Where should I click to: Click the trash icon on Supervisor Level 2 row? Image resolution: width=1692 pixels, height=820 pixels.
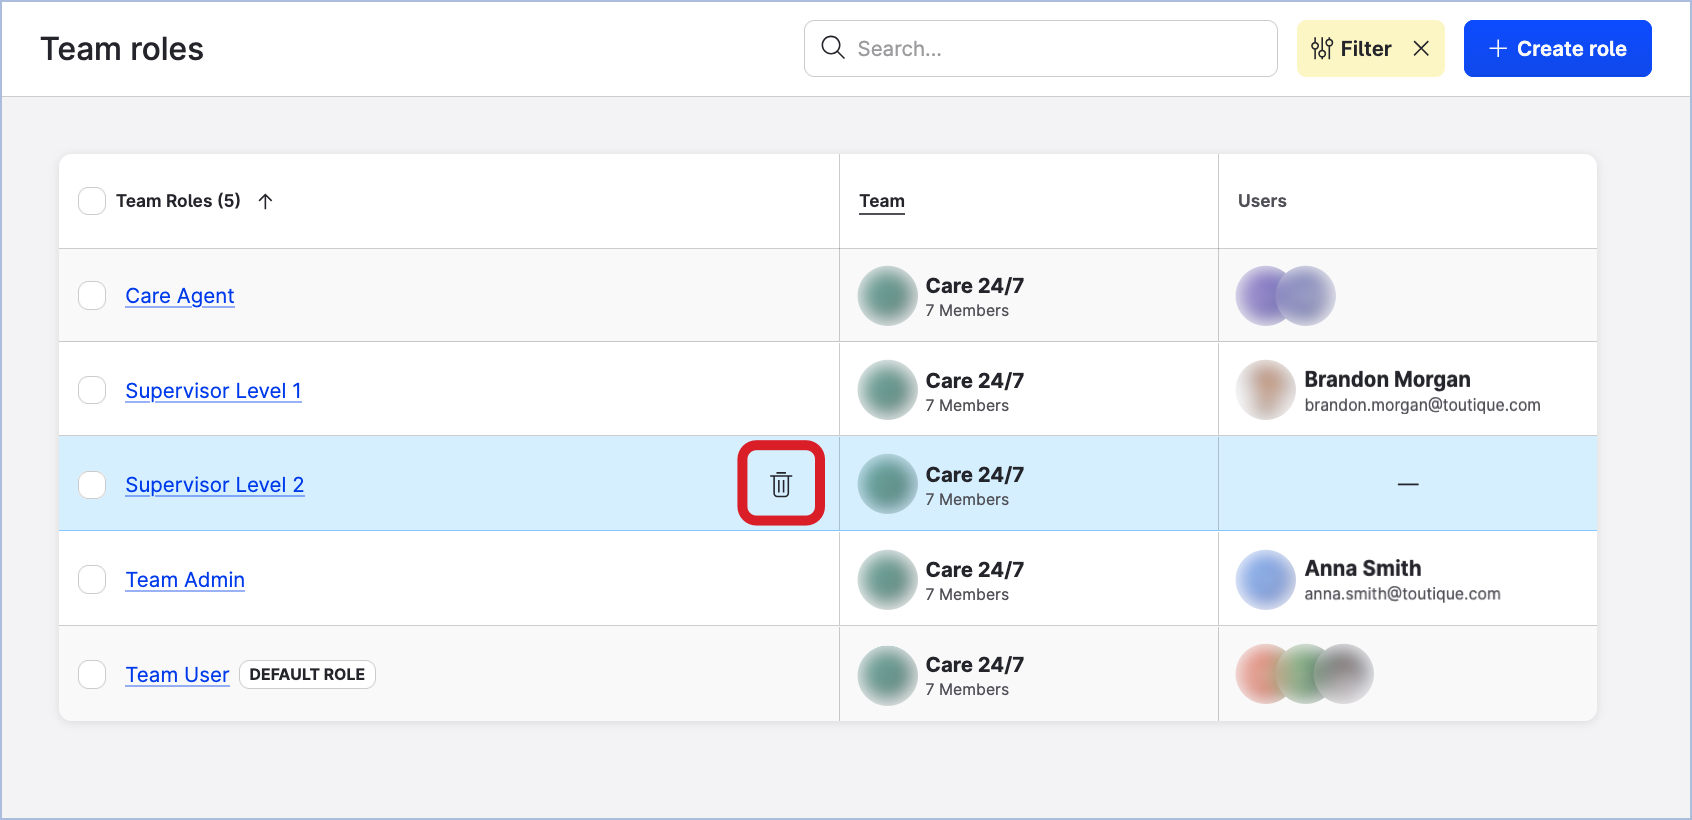point(781,484)
